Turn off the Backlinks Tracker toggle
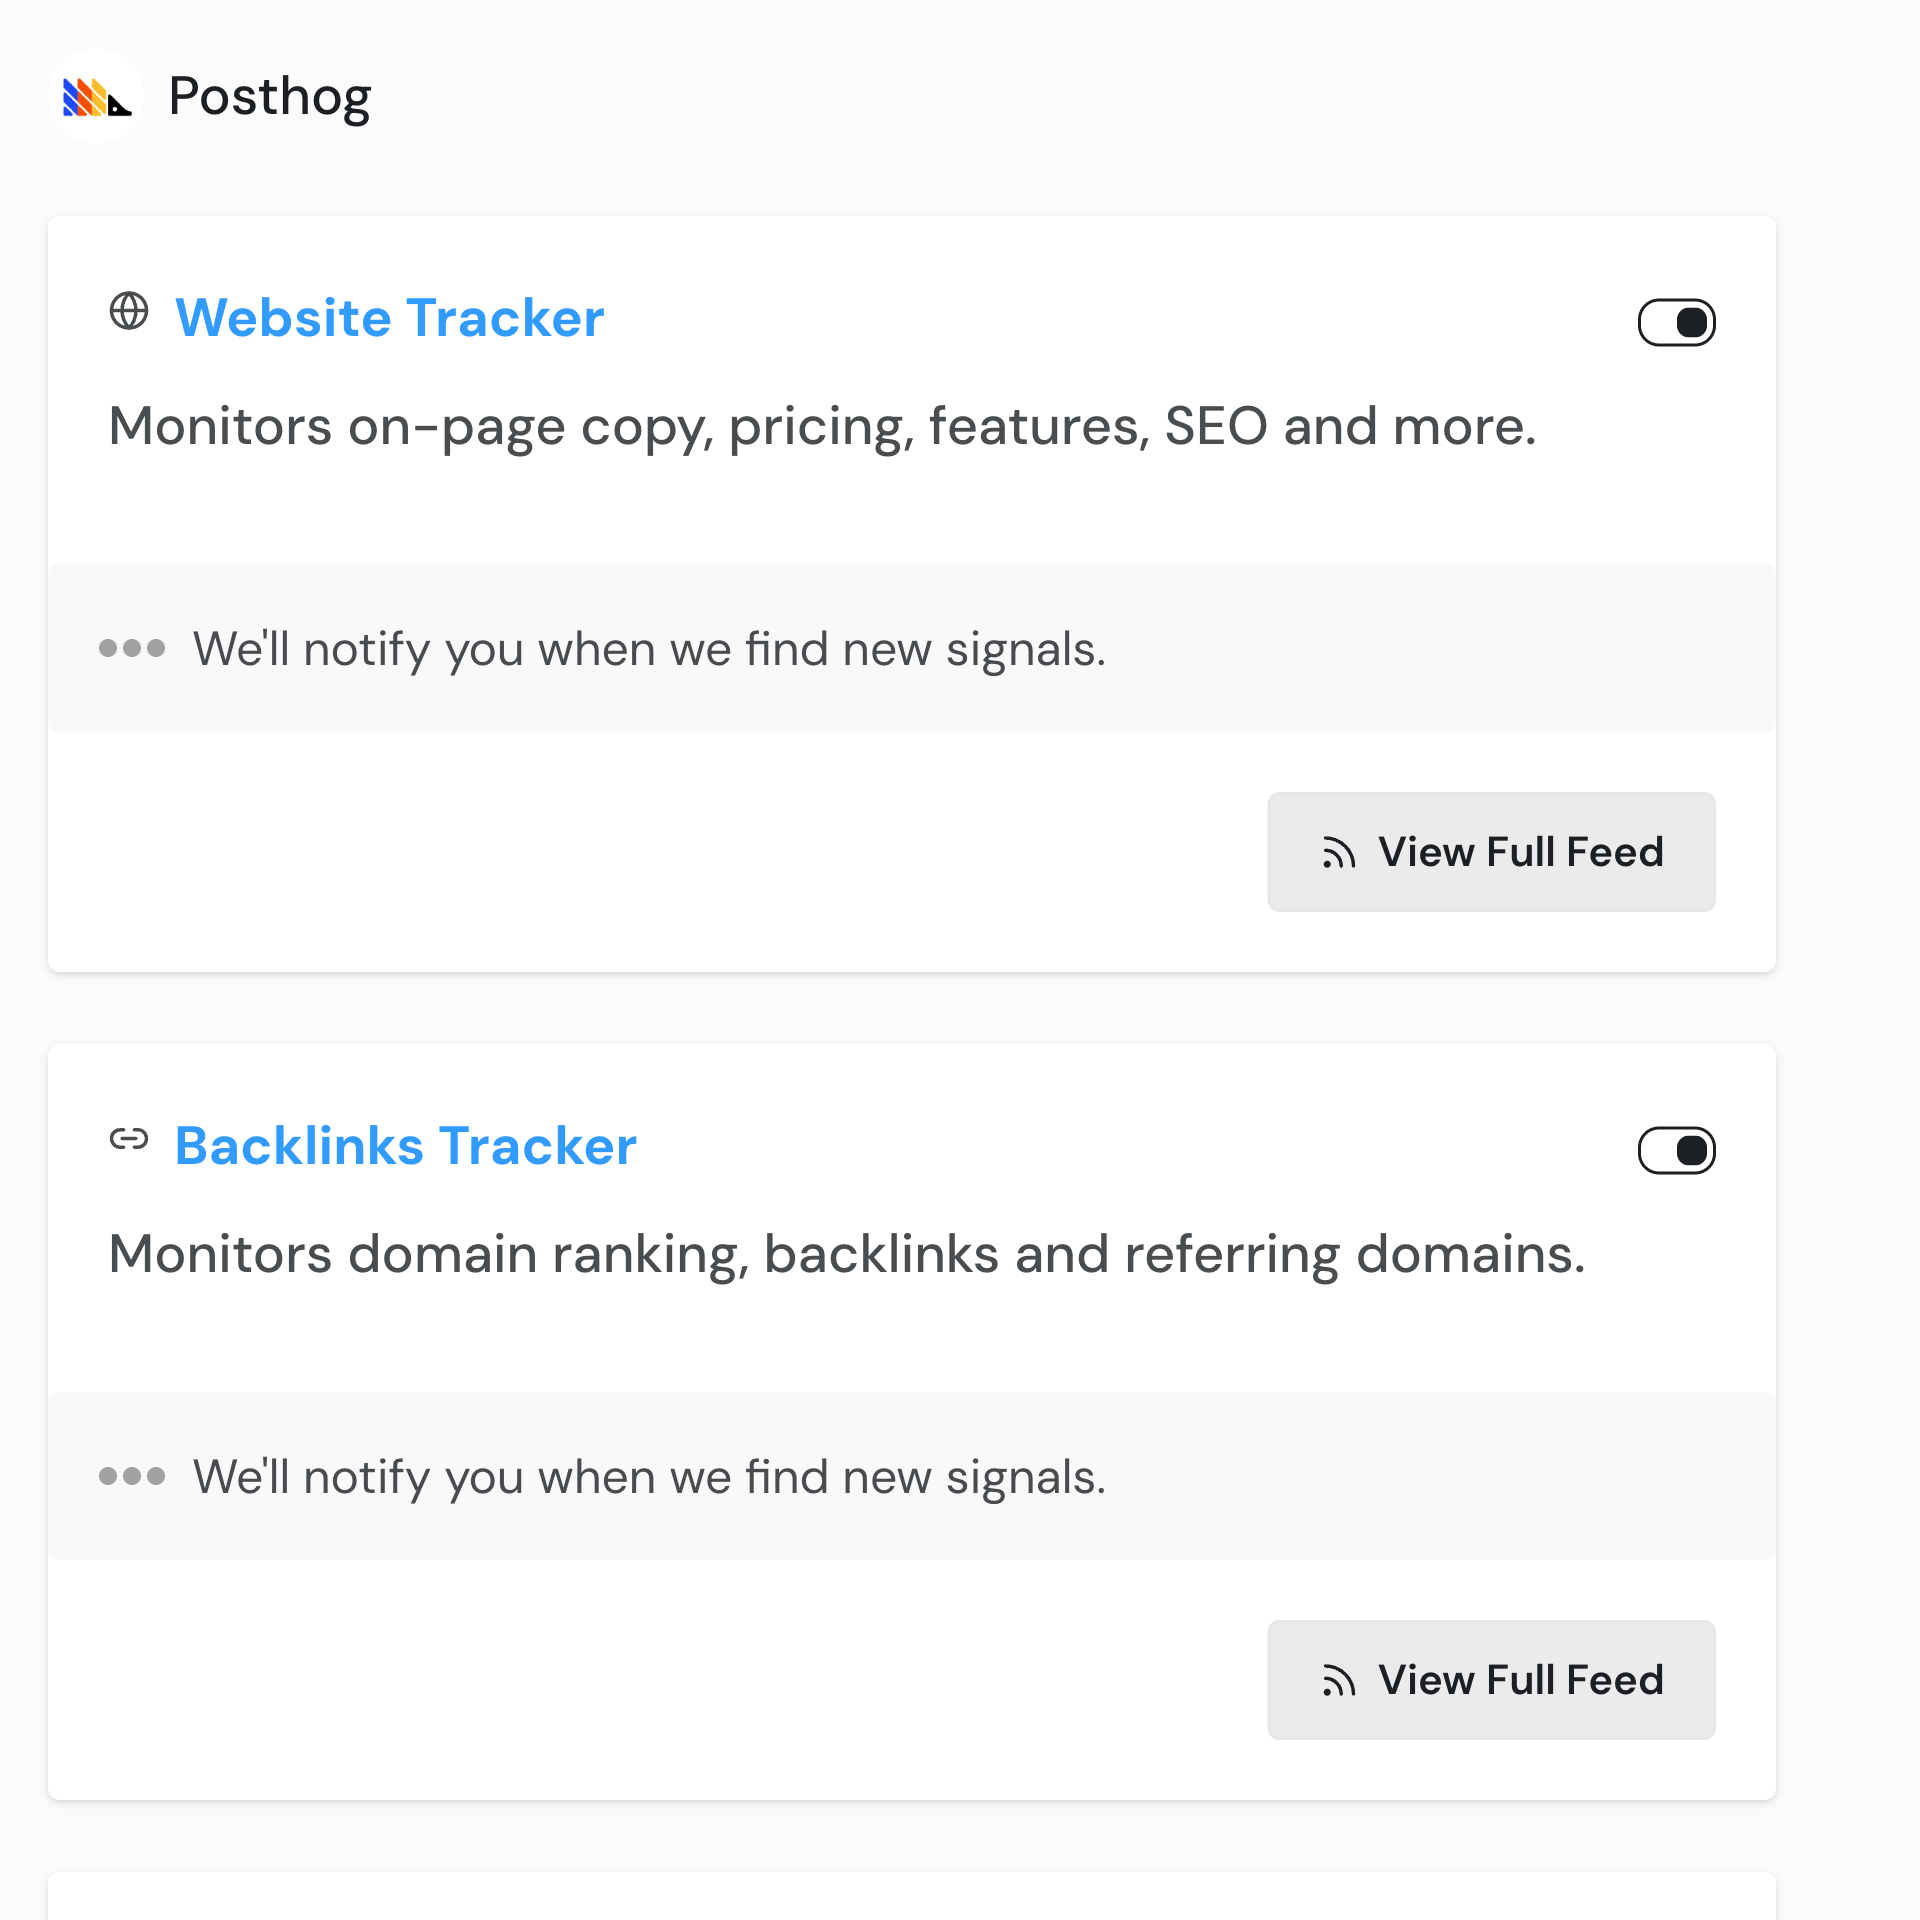Screen dimensions: 1920x1920 click(1676, 1150)
